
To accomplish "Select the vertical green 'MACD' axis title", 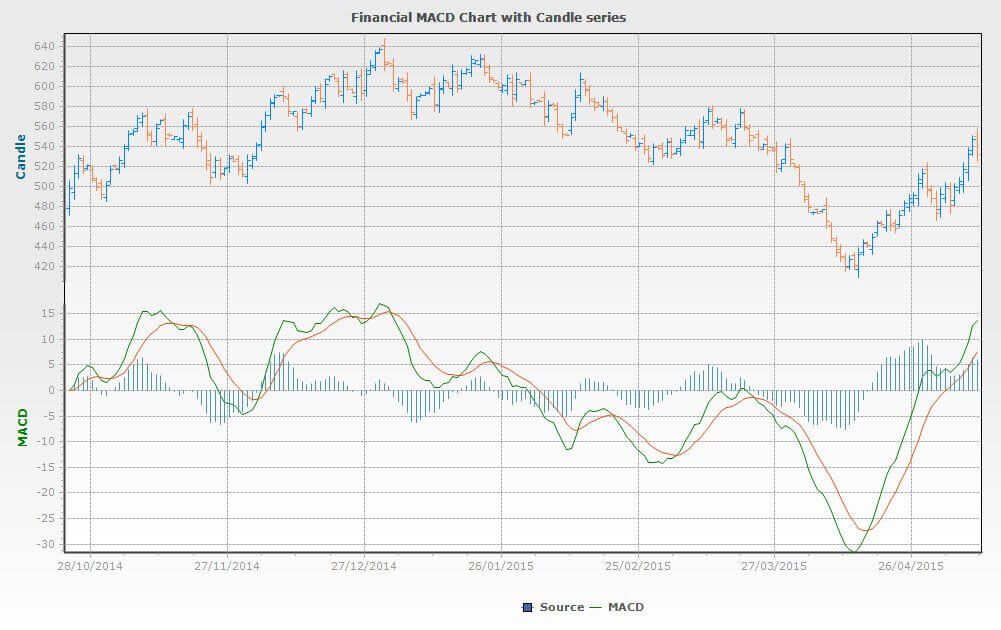I will [x=22, y=427].
